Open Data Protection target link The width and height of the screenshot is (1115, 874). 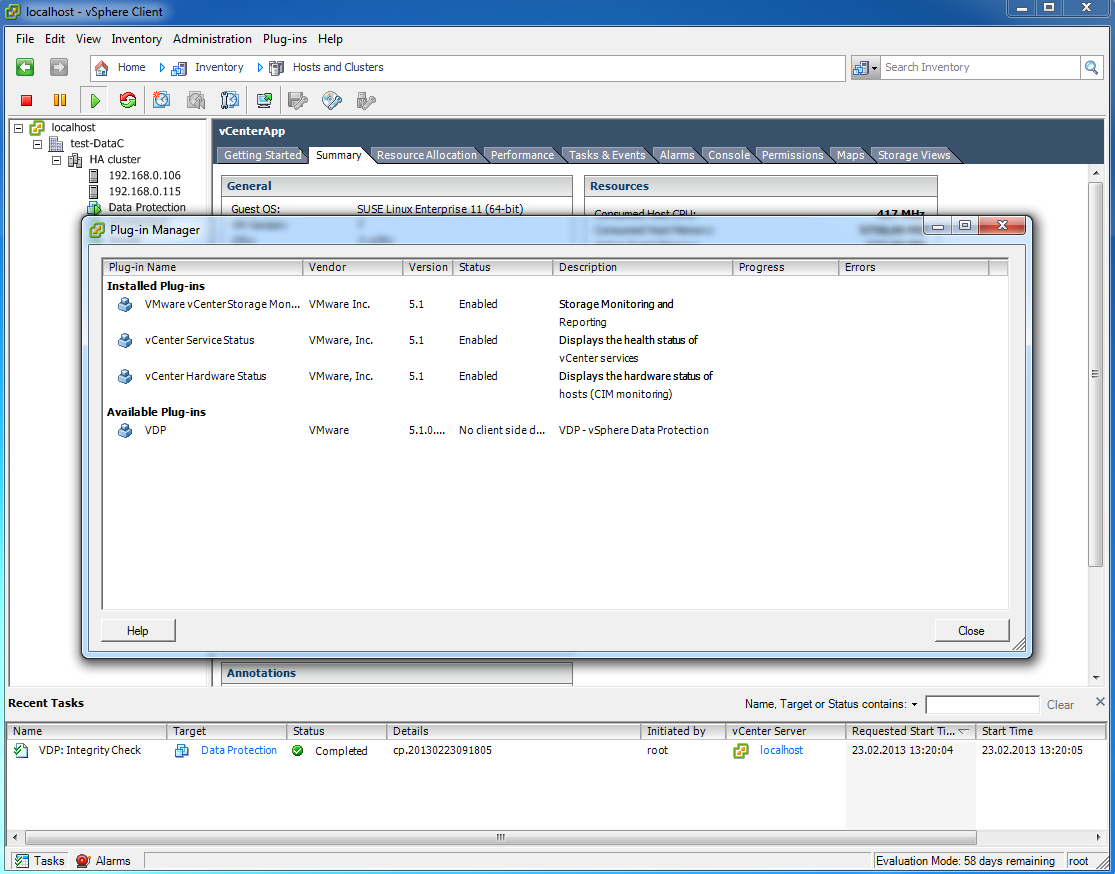(x=239, y=750)
